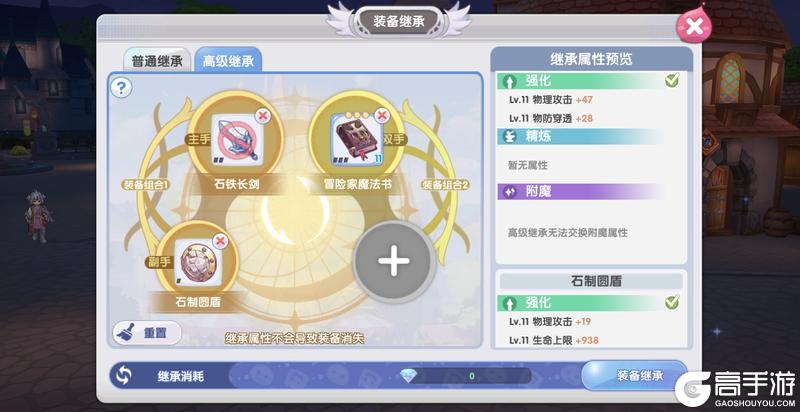
Task: Toggle the 强化 checkmark under 石制圆盾
Action: [672, 302]
